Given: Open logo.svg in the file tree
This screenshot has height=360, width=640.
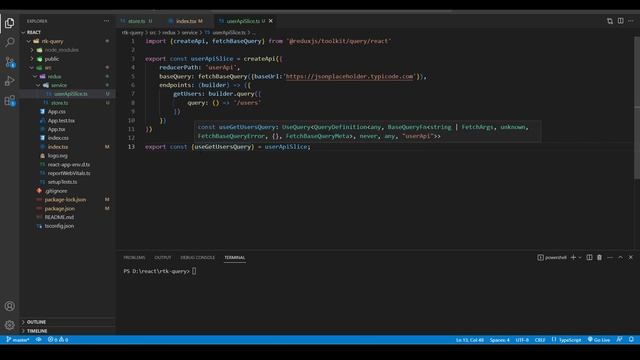Looking at the screenshot, I should pos(67,156).
